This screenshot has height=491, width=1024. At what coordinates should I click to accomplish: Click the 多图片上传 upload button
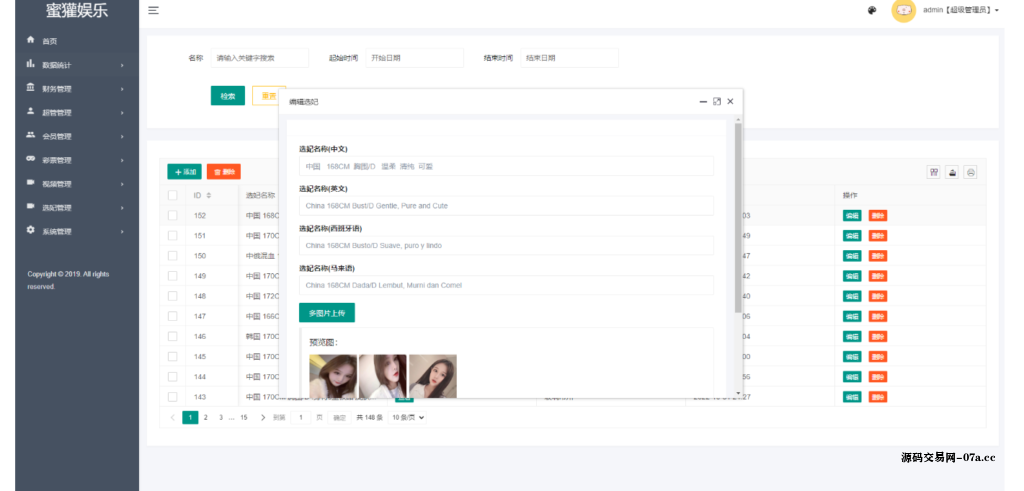326,313
